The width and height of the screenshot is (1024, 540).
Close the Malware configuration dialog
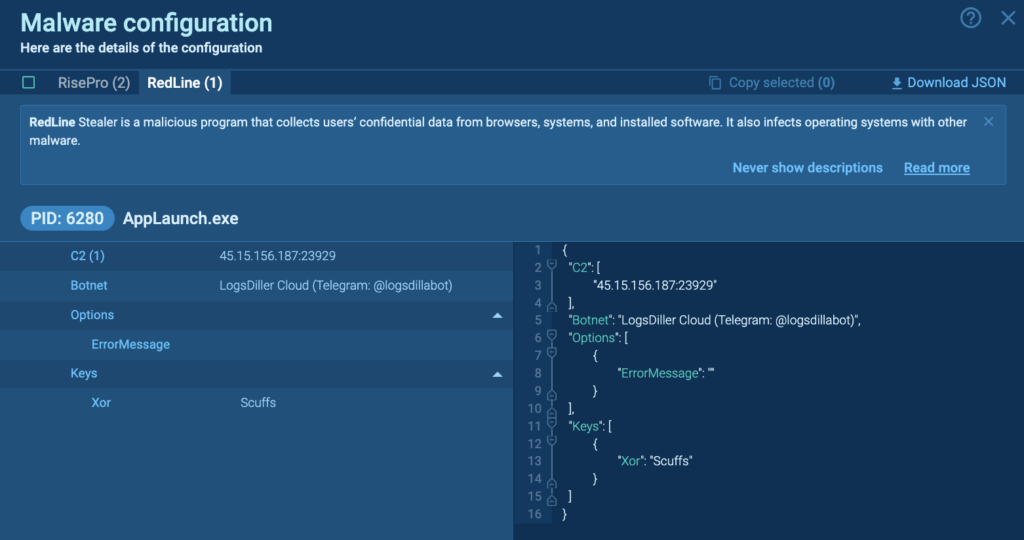tap(1008, 18)
